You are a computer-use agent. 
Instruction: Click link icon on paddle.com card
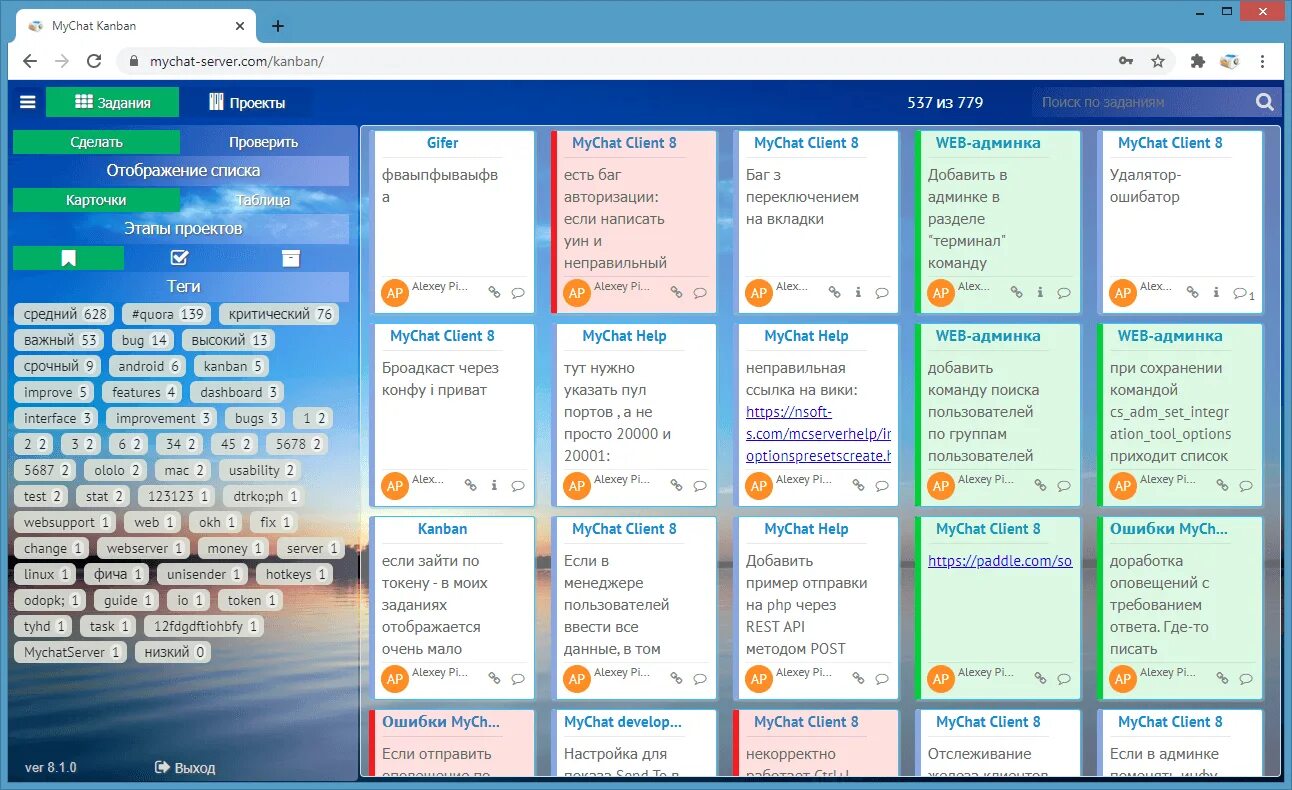point(1040,679)
